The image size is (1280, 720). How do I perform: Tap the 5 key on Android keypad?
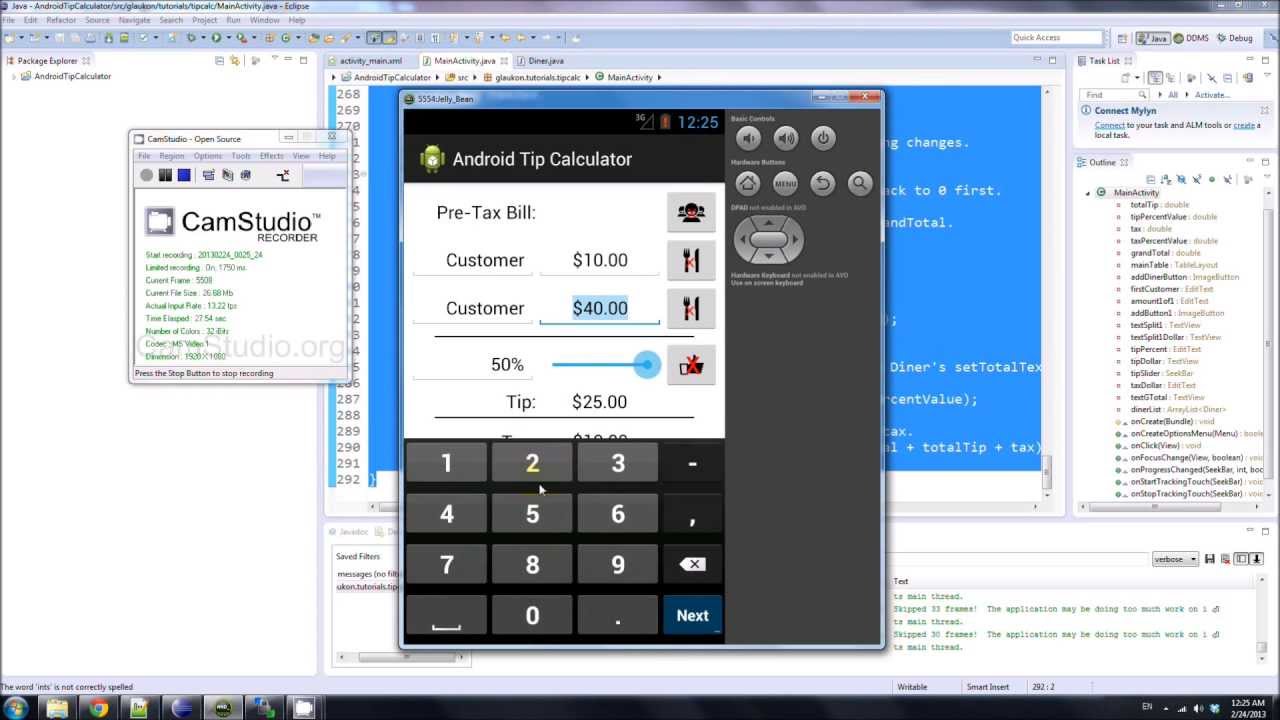pyautogui.click(x=532, y=514)
